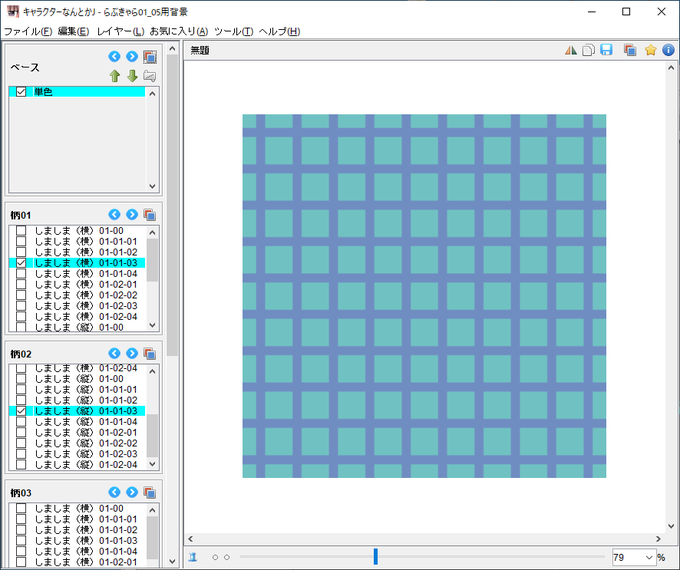680x570 pixels.
Task: Open 編集(E) menu
Action: click(73, 31)
